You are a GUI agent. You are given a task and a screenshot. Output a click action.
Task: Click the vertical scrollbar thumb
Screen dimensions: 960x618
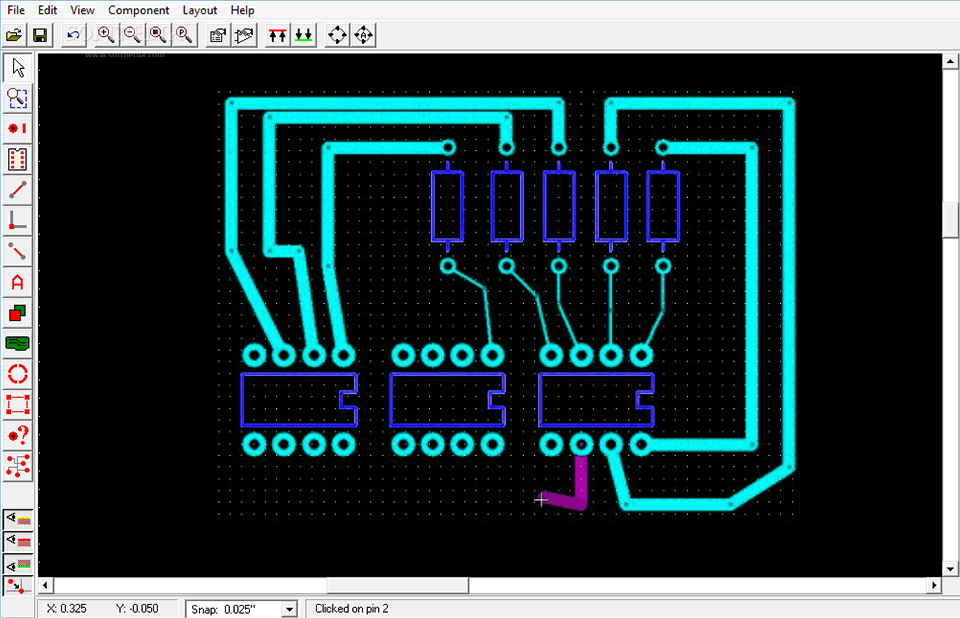(x=951, y=220)
